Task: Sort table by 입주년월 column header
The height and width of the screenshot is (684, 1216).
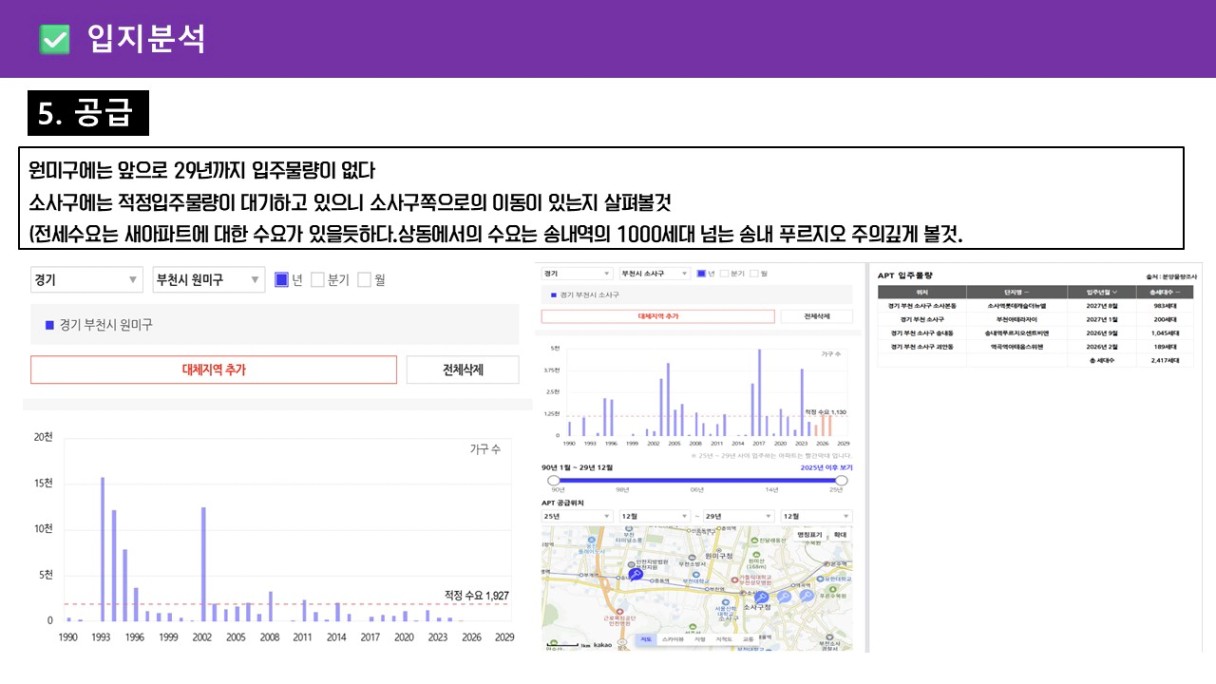Action: coord(1102,292)
